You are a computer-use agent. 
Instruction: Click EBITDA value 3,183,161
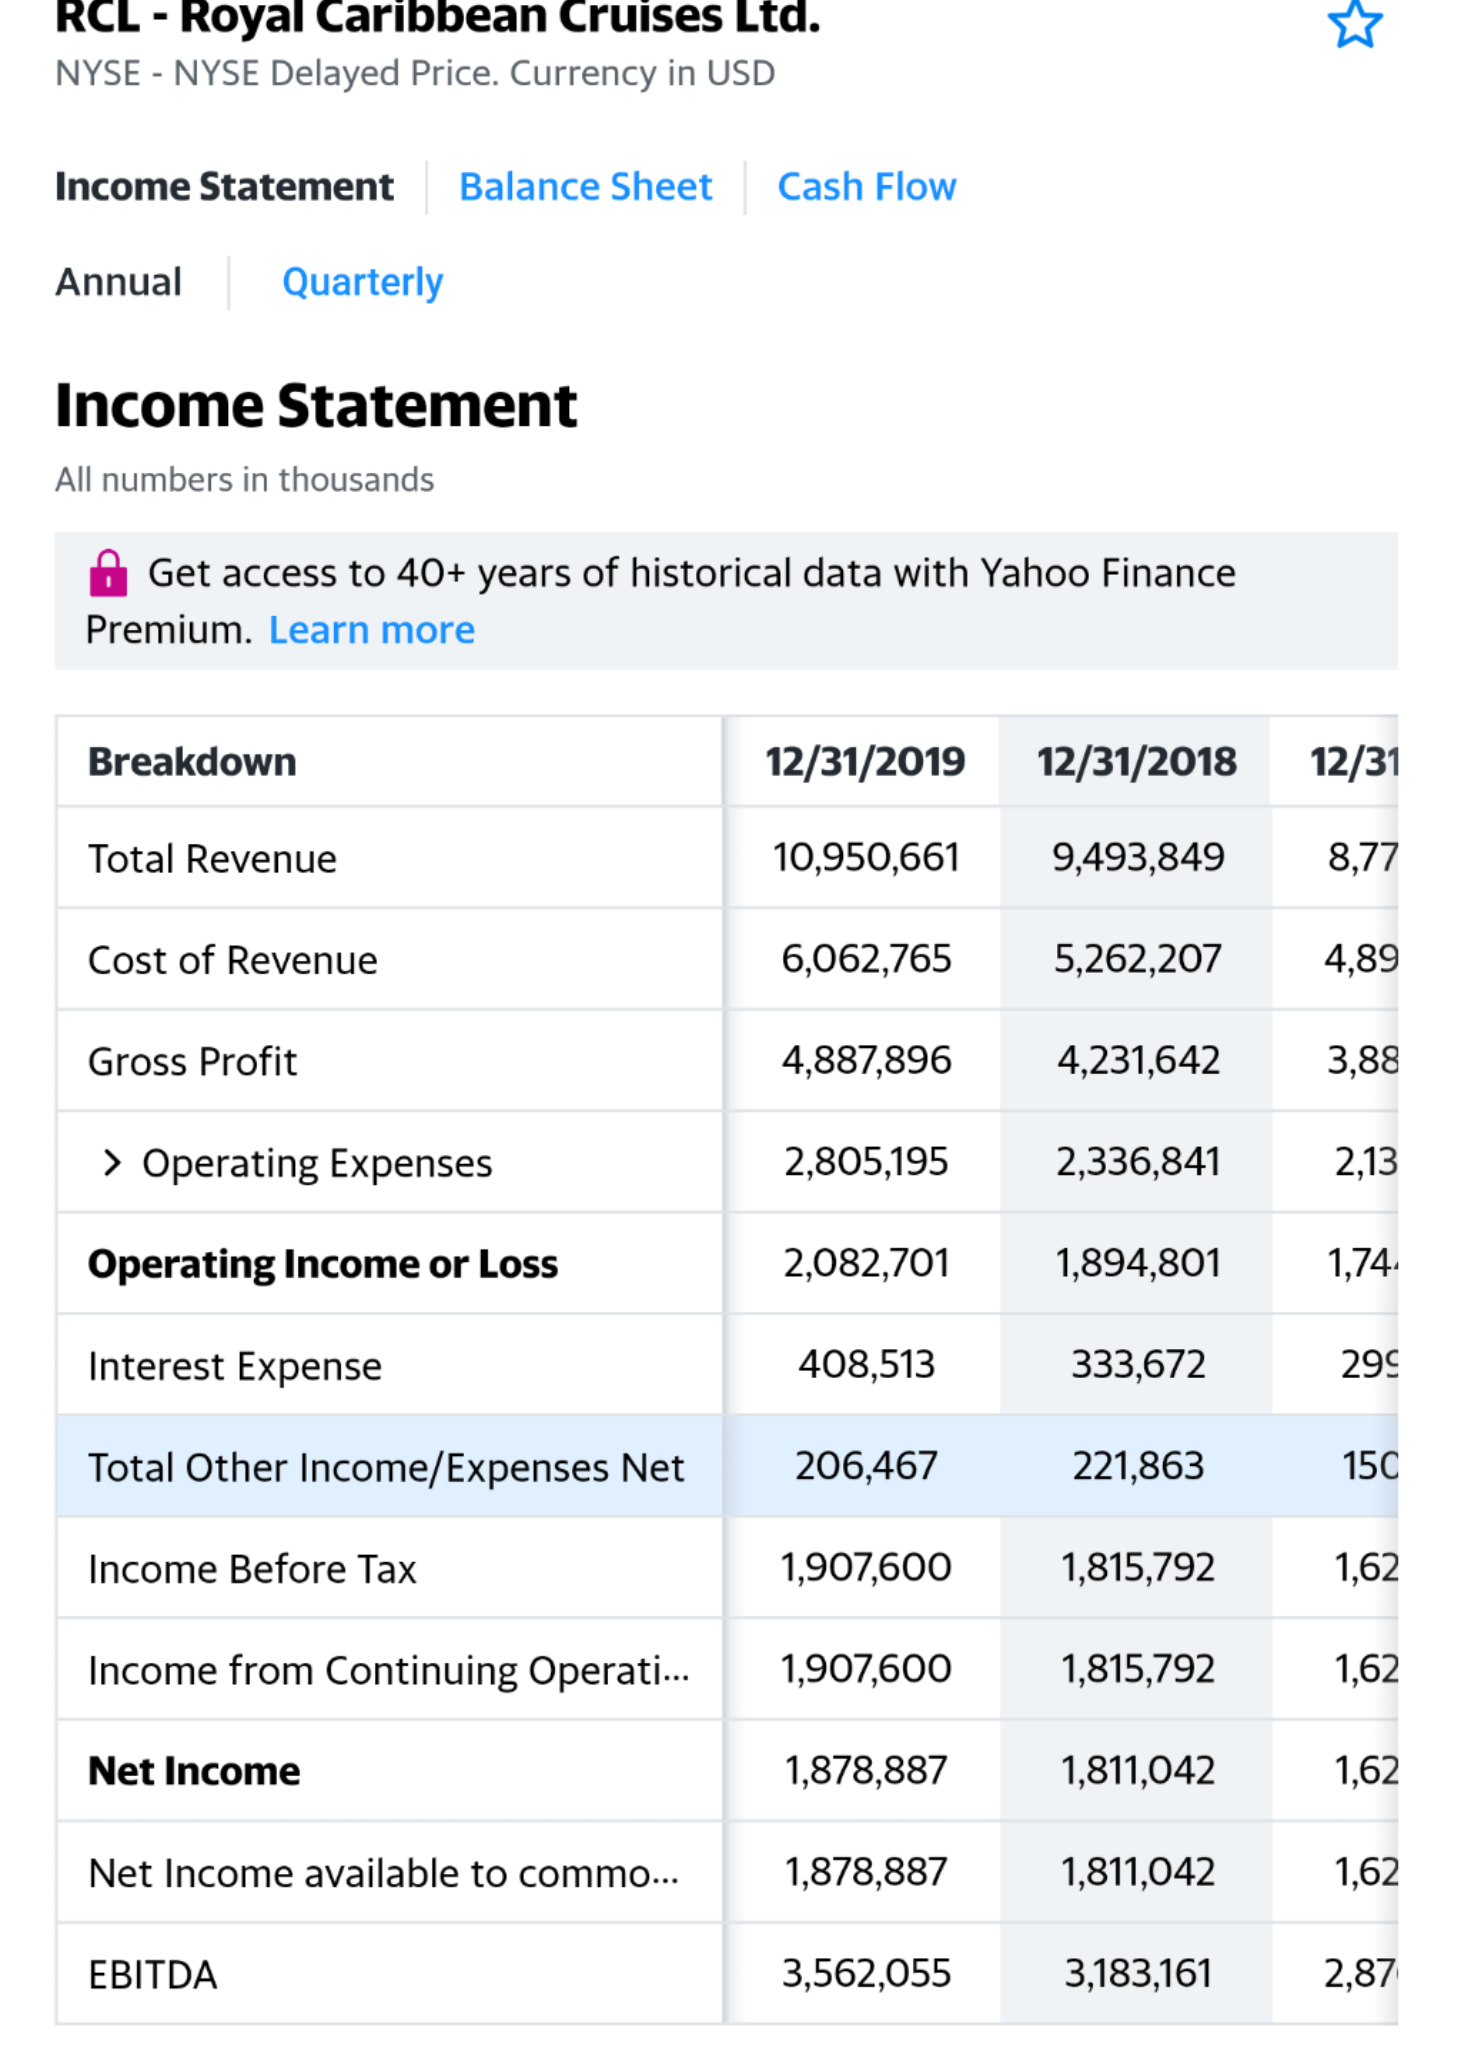(1138, 1973)
